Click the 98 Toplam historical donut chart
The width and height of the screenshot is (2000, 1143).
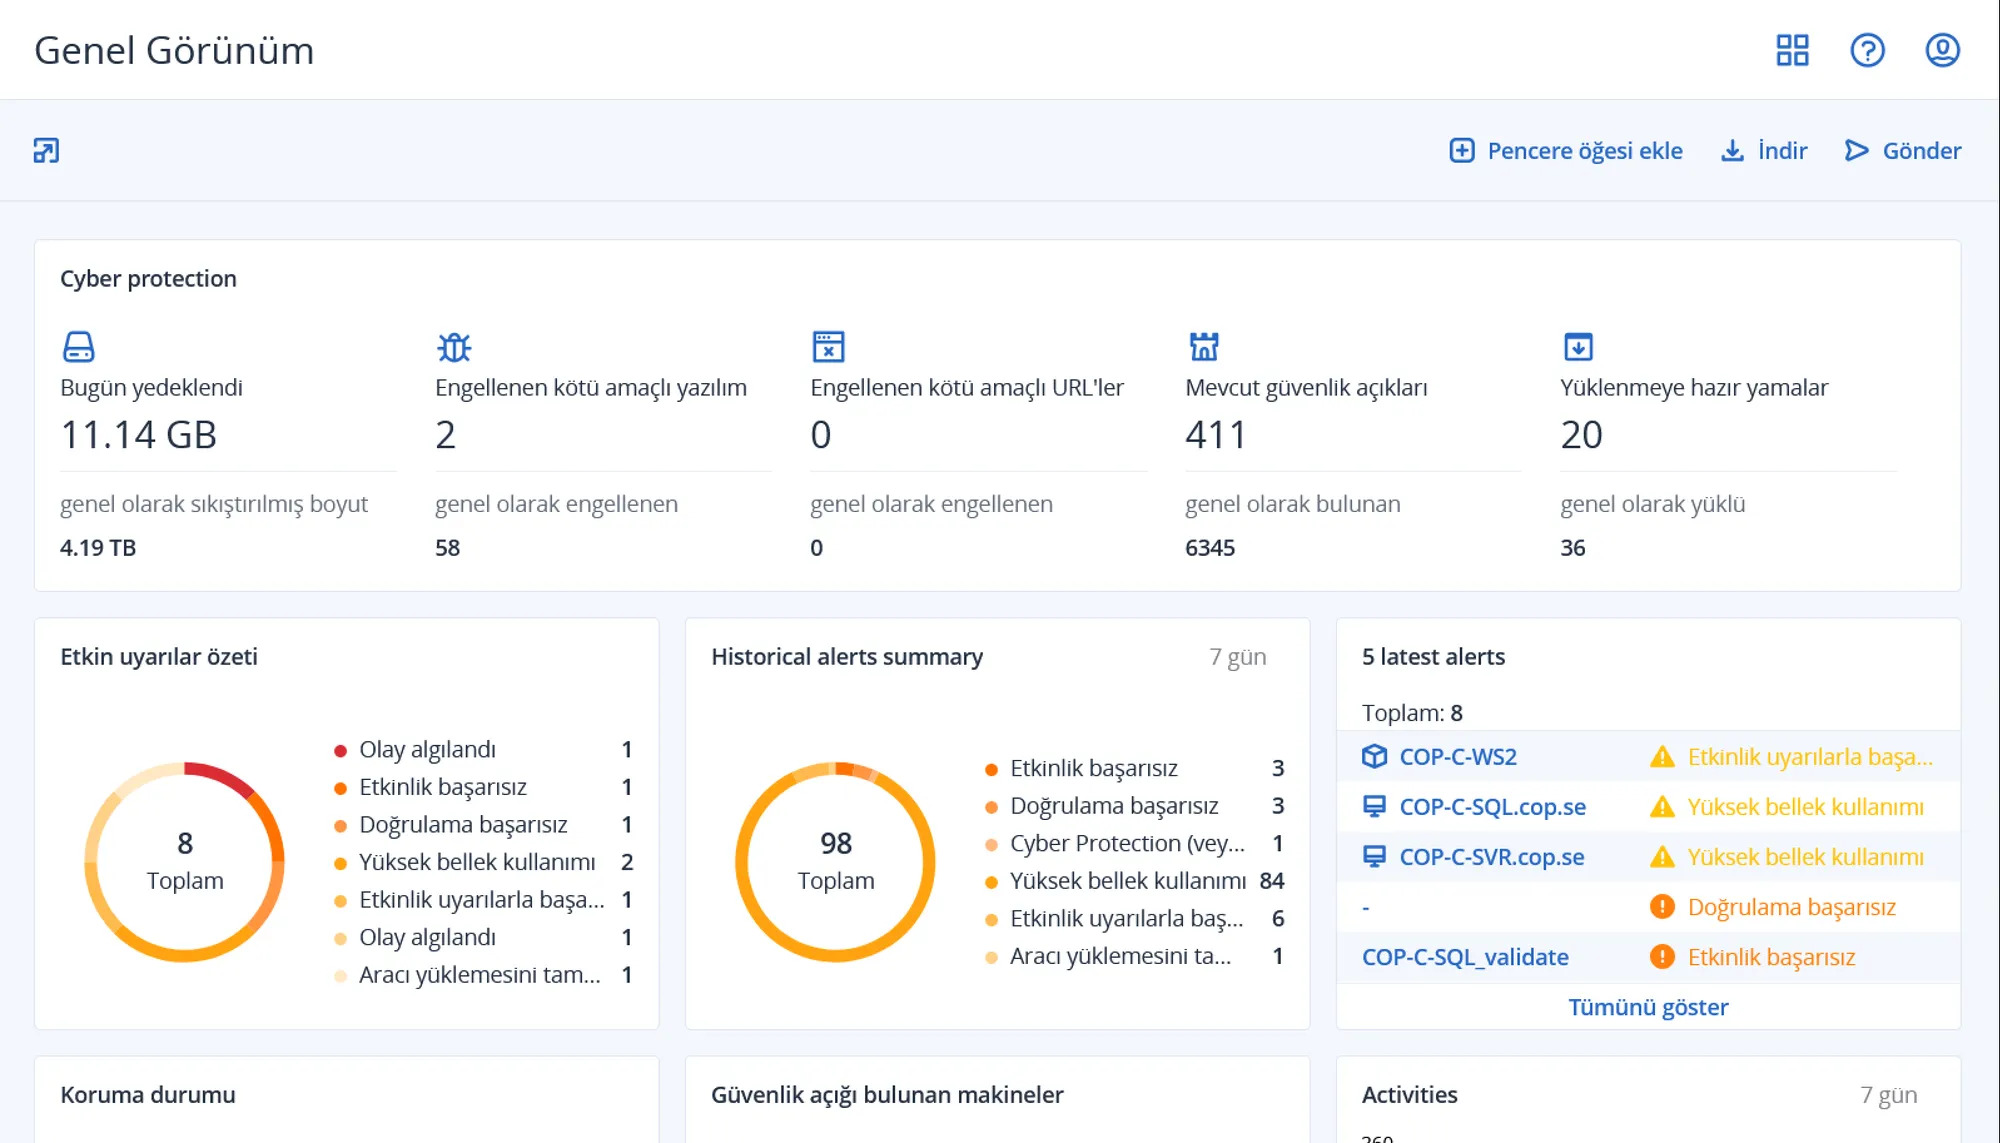[x=835, y=862]
